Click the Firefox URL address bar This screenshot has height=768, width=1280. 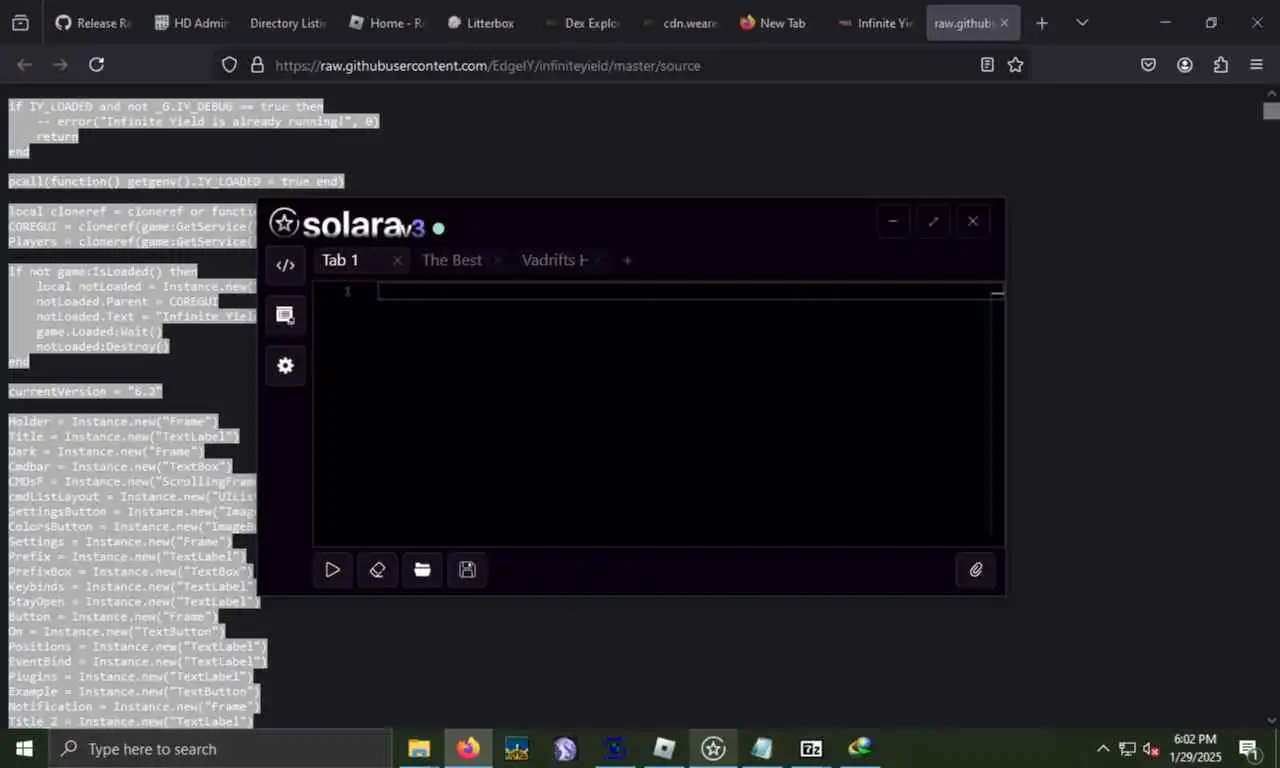coord(620,65)
